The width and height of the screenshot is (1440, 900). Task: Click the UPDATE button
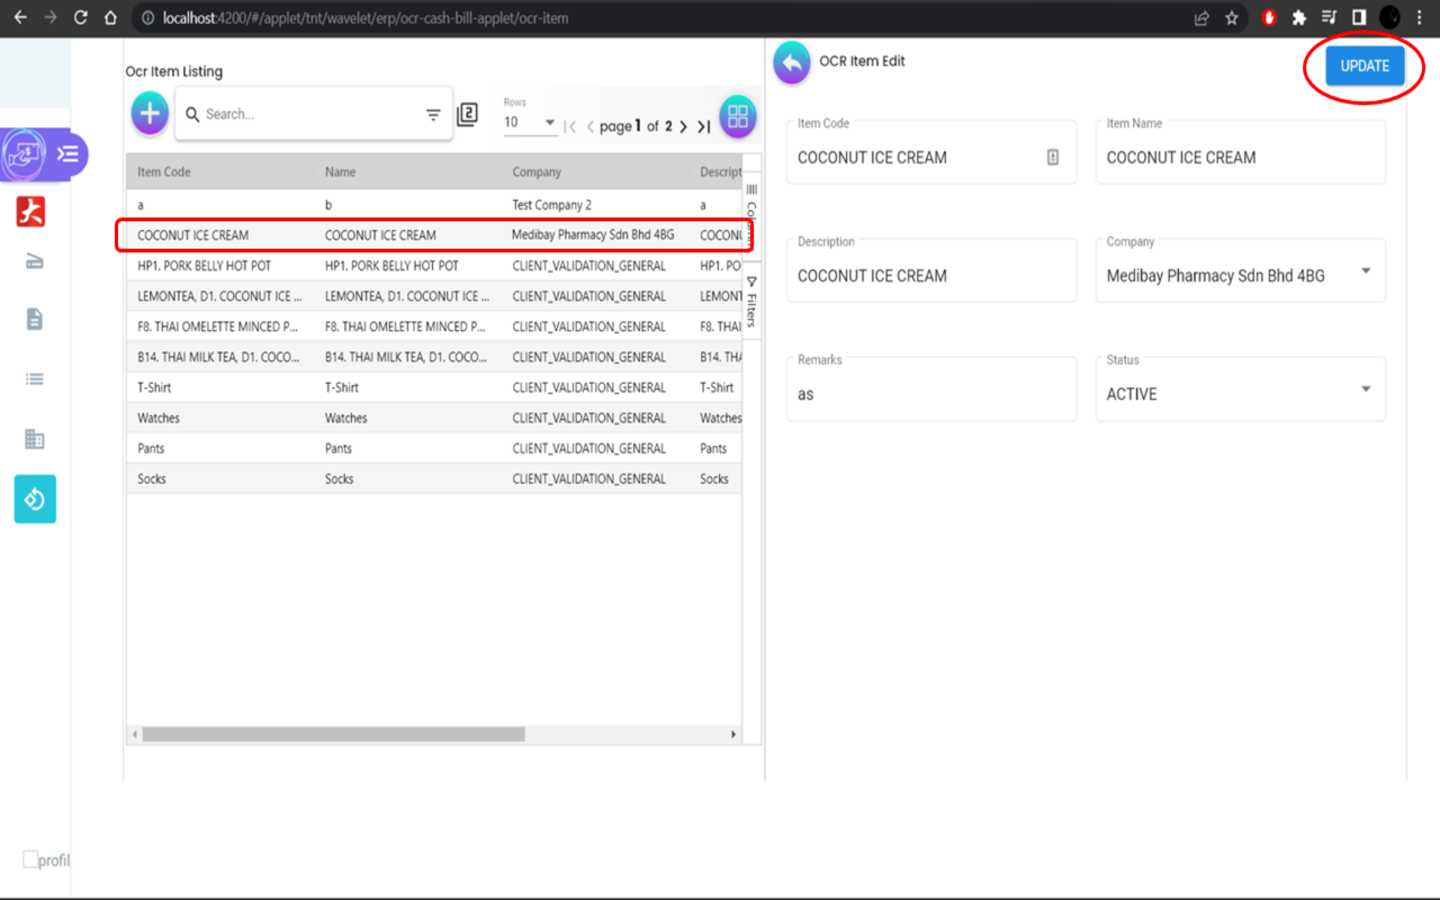click(x=1364, y=66)
